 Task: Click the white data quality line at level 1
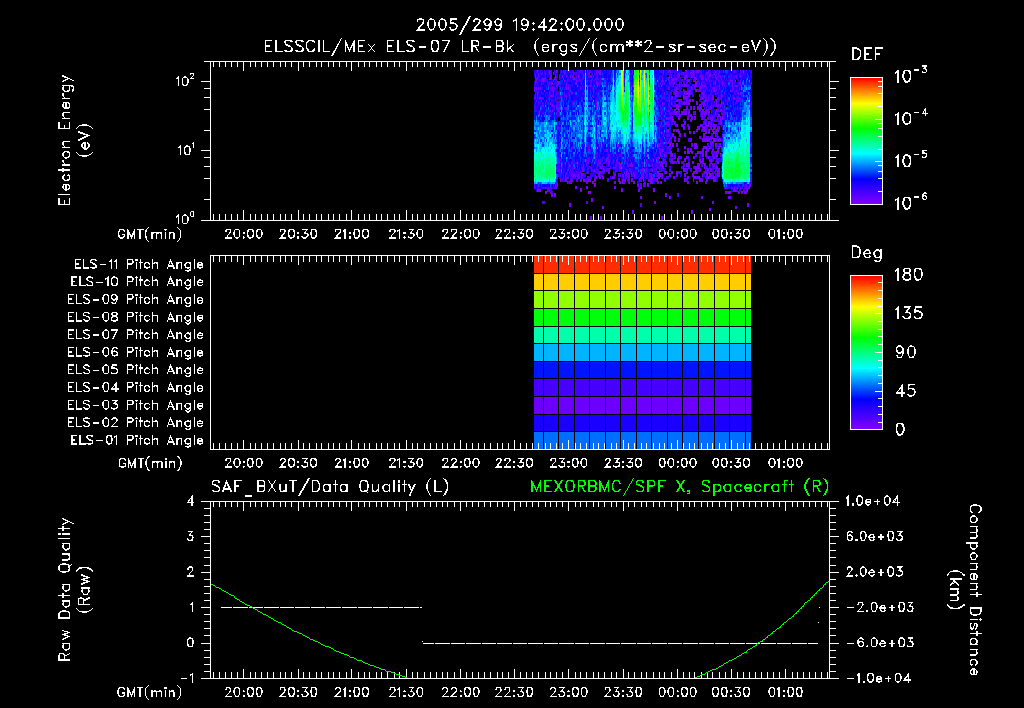(321, 607)
